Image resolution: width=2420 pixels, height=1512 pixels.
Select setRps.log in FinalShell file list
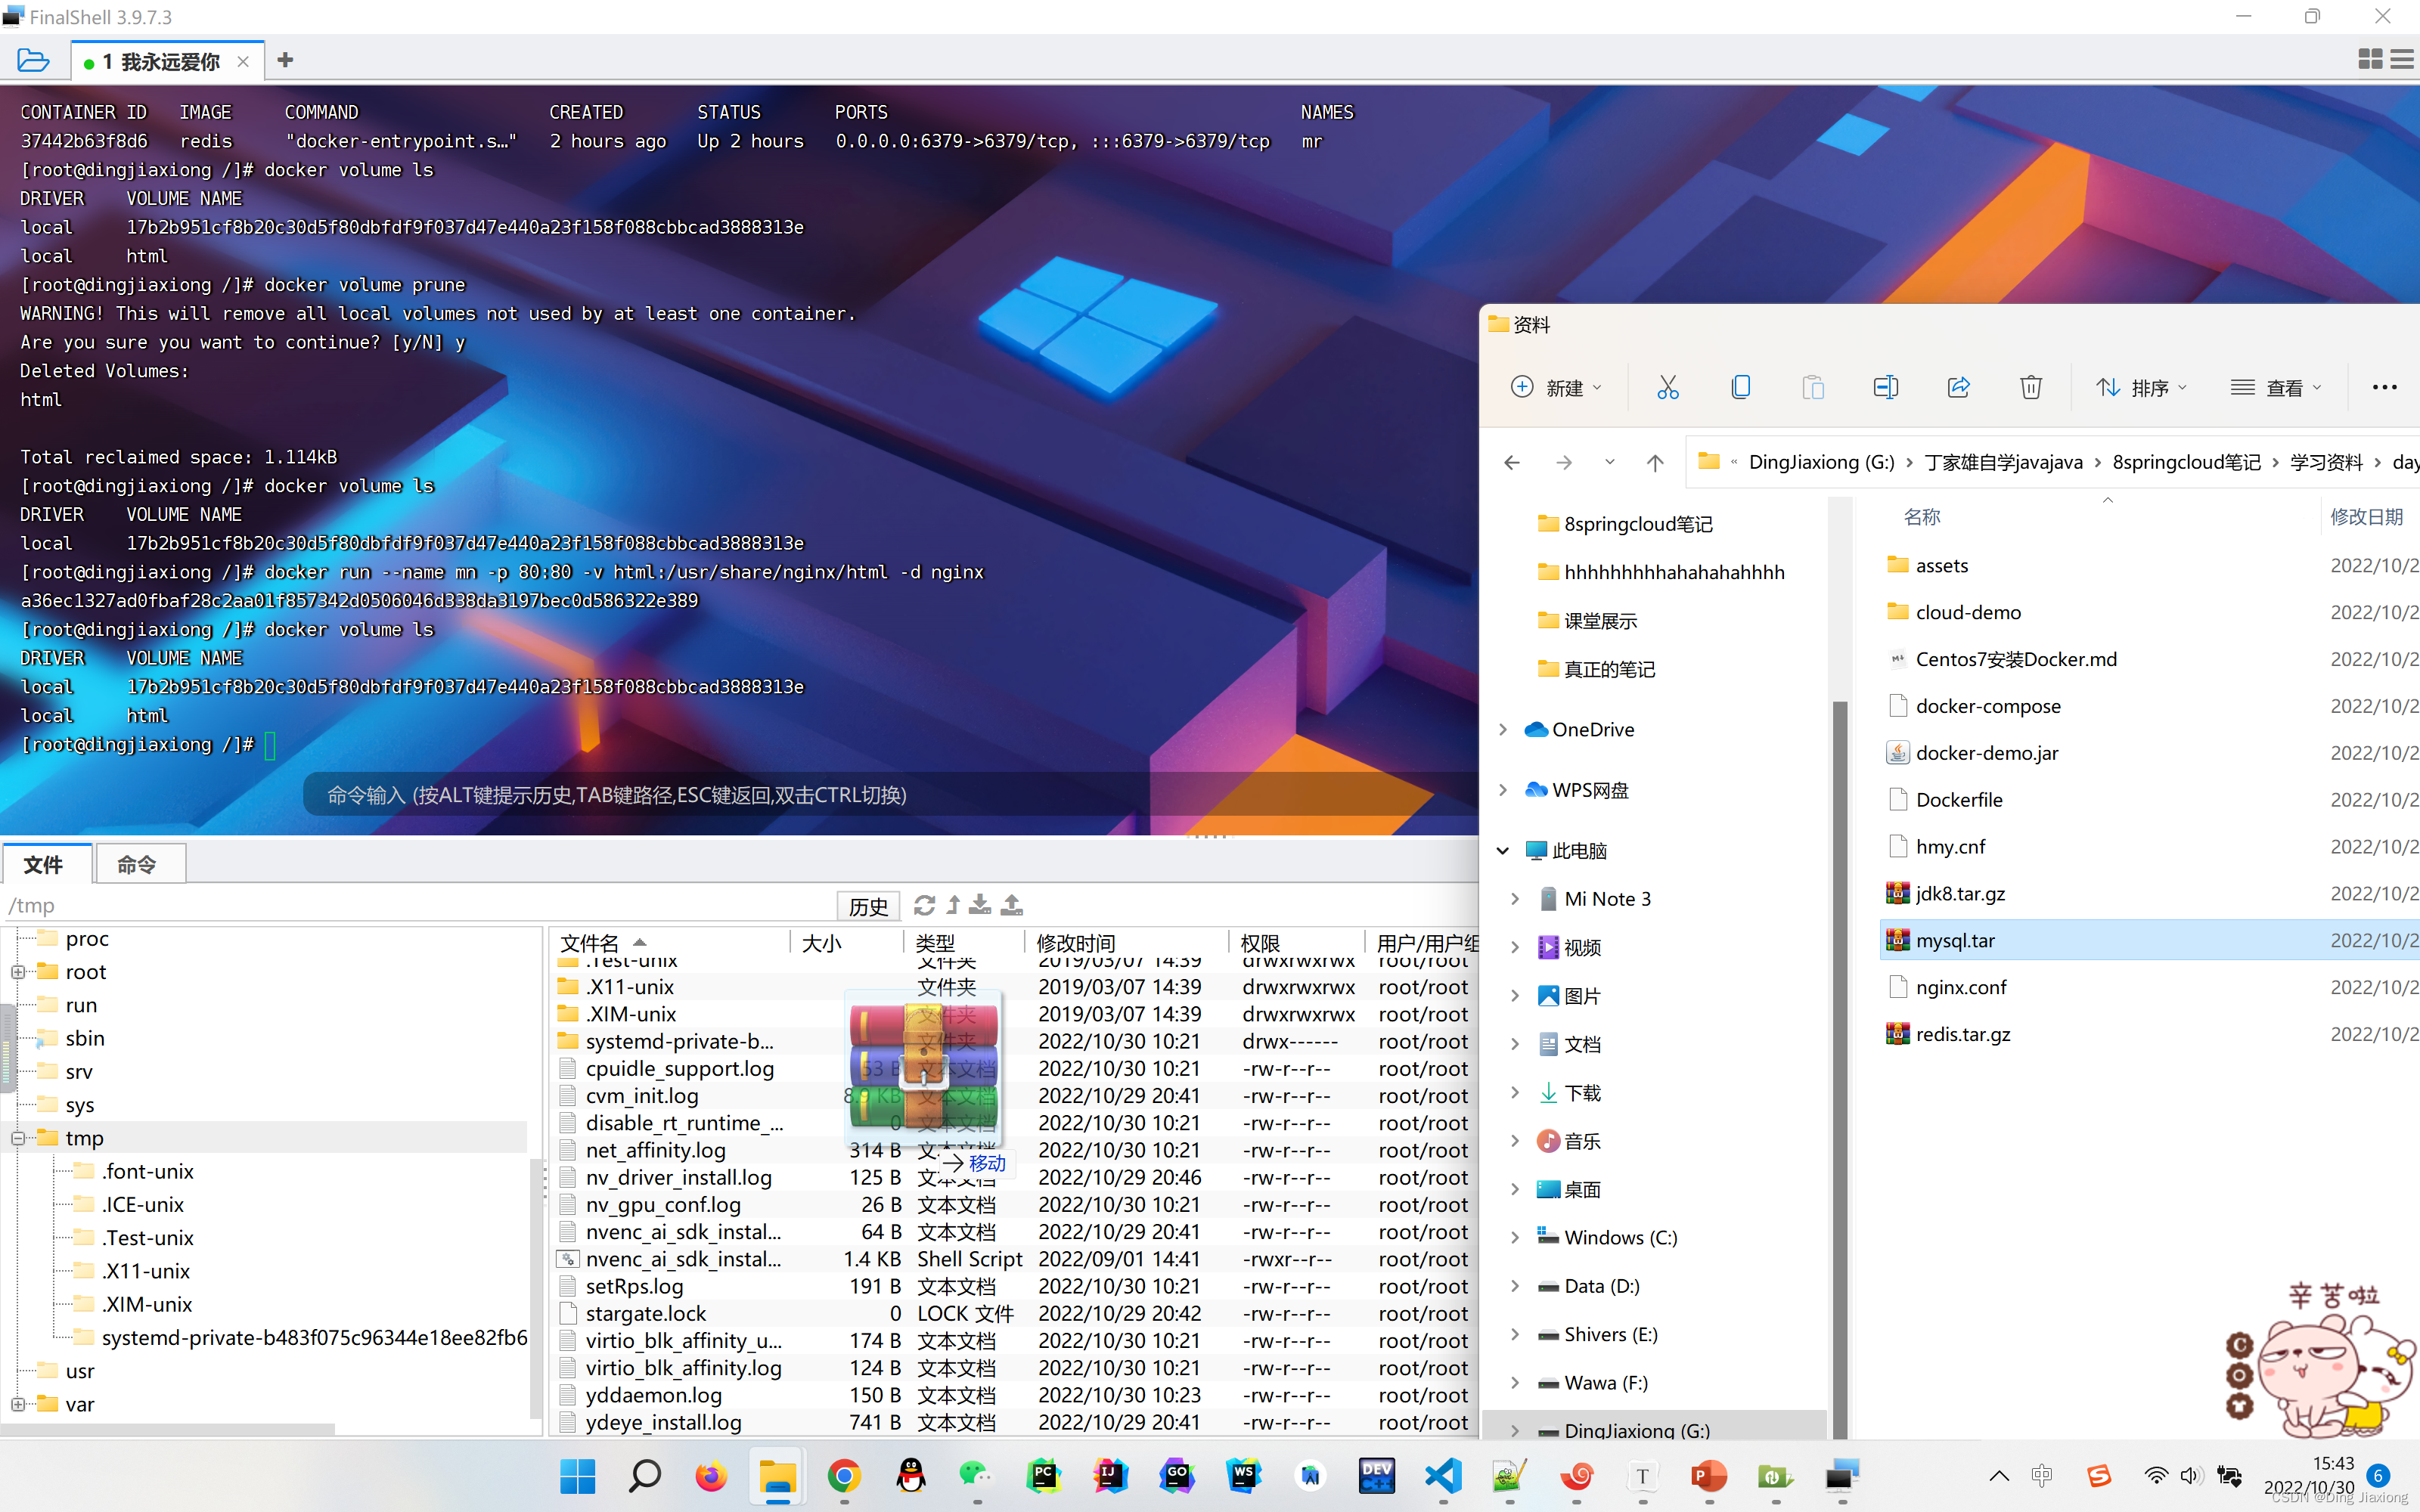1014,1286
